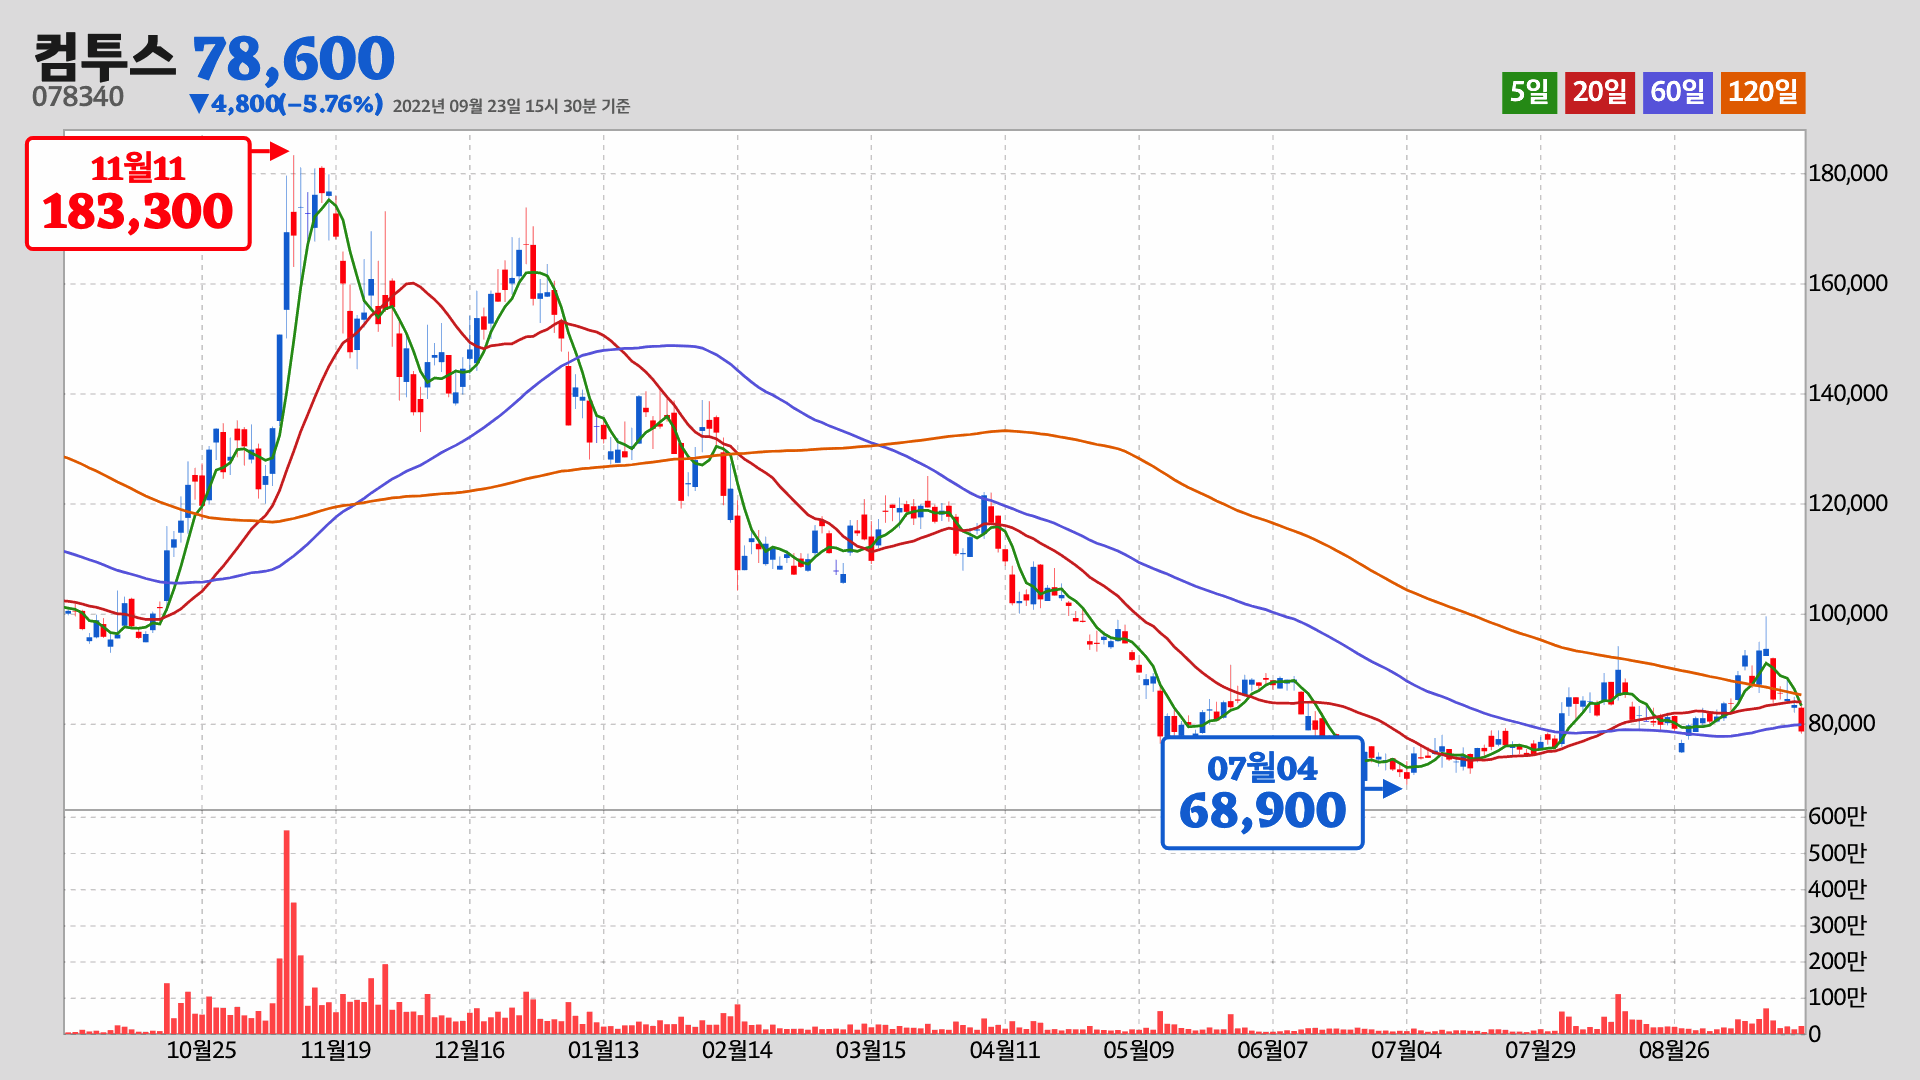Click the 01월13 date label
This screenshot has width=1920, height=1080.
(x=603, y=1051)
